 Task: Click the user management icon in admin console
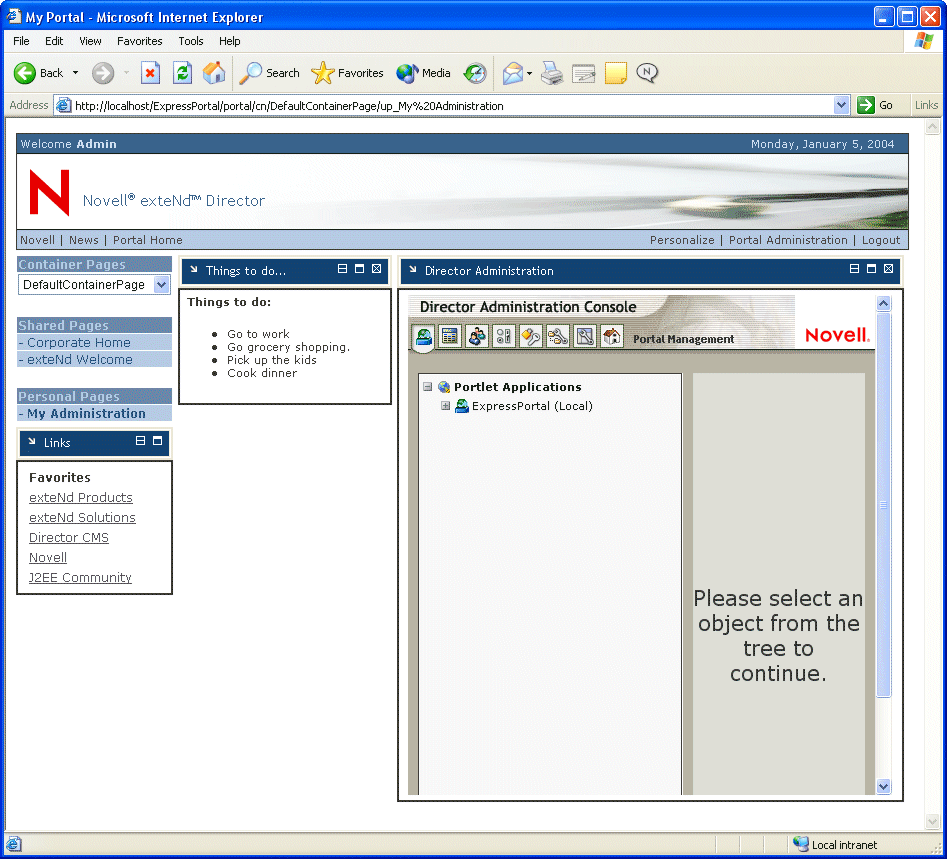coord(477,336)
